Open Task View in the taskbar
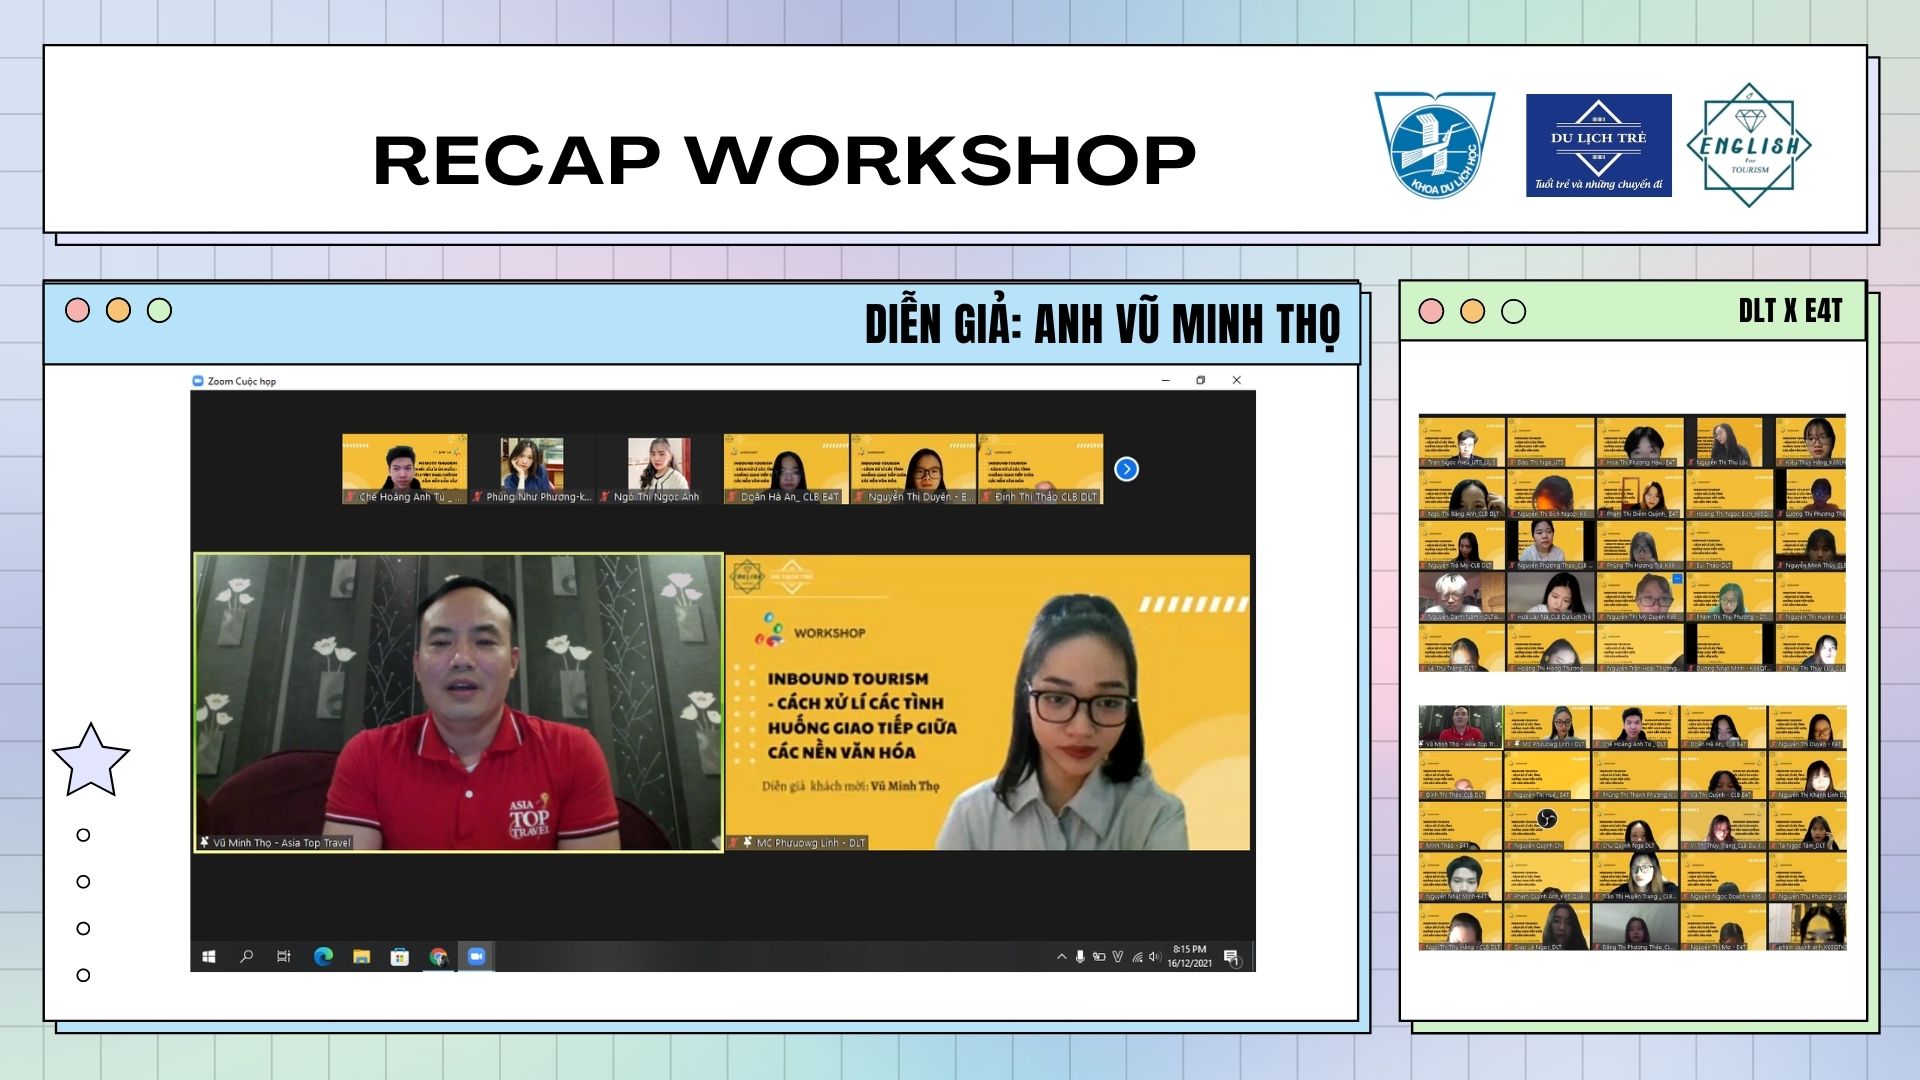The image size is (1920, 1080). [284, 957]
